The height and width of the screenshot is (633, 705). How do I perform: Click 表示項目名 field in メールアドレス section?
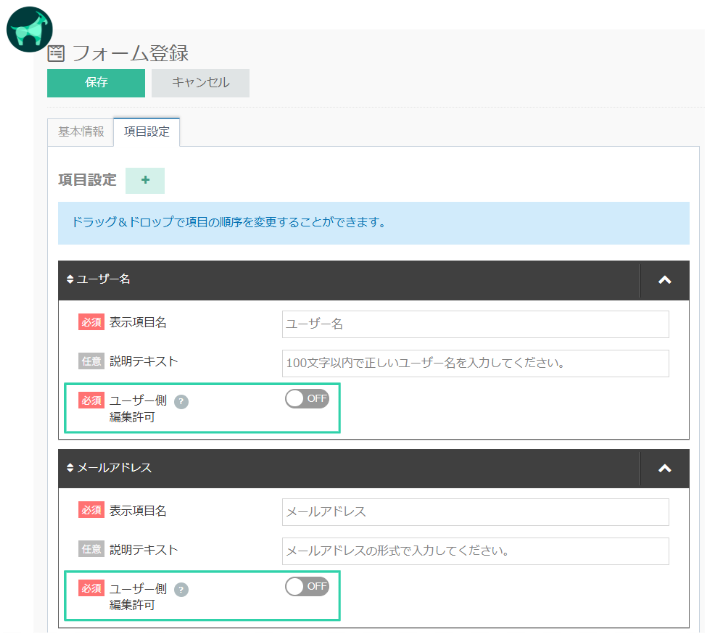475,511
